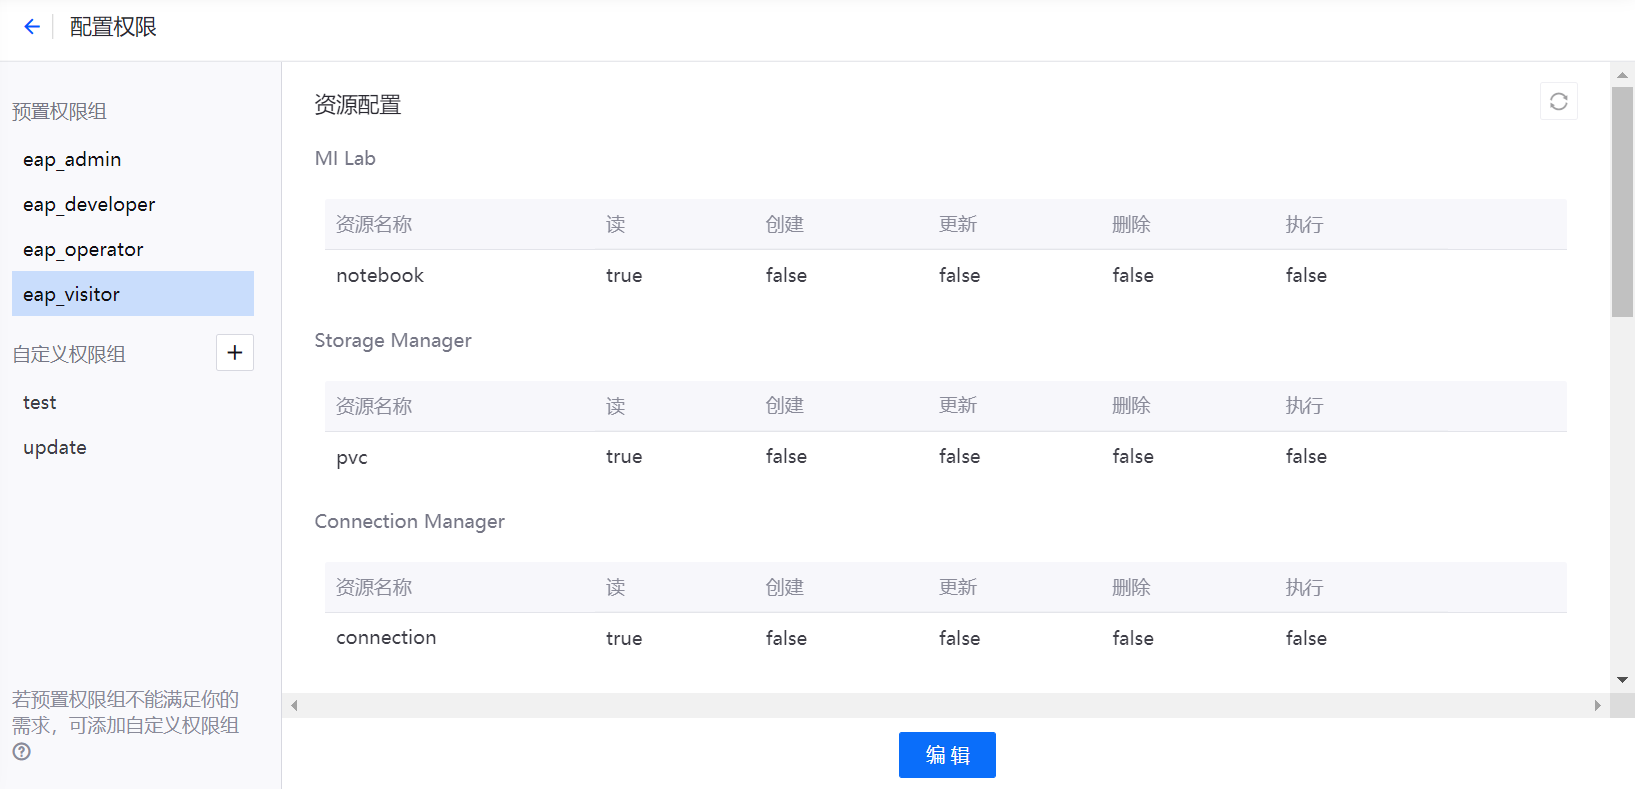The width and height of the screenshot is (1635, 789).
Task: Click the MI Lab section heading
Action: coord(345,158)
